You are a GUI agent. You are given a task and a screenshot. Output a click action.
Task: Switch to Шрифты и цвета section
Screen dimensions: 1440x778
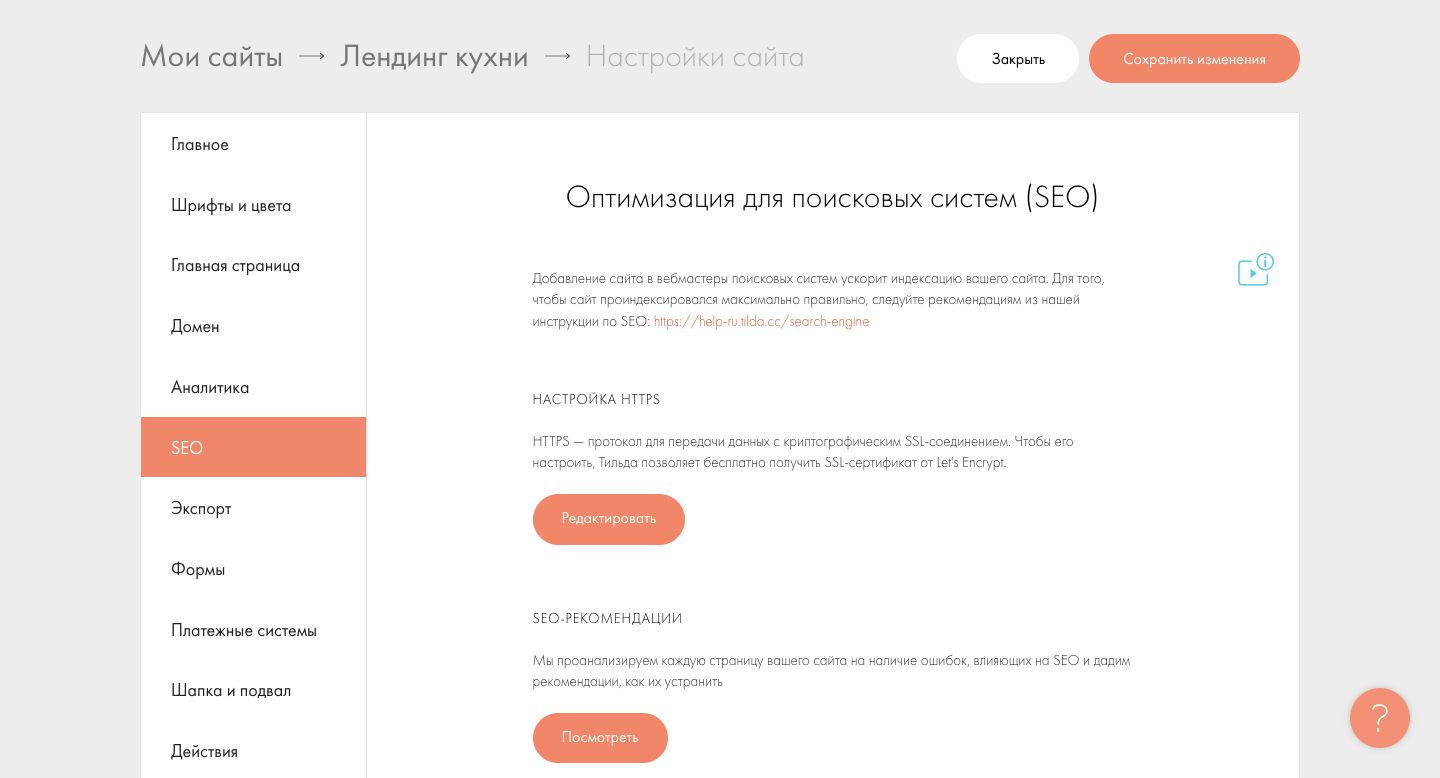pyautogui.click(x=231, y=206)
